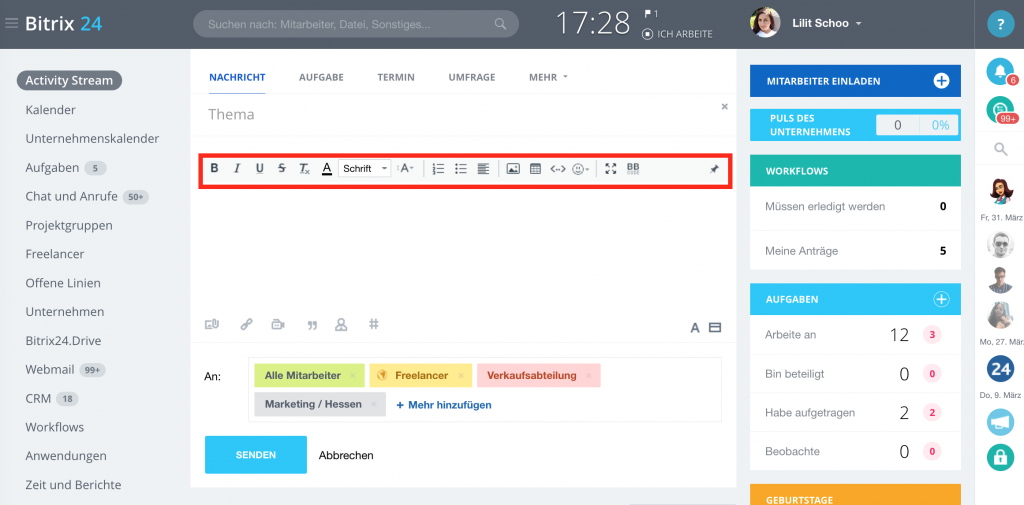Open Chat und Anrufe
This screenshot has height=505, width=1024.
pyautogui.click(x=71, y=197)
